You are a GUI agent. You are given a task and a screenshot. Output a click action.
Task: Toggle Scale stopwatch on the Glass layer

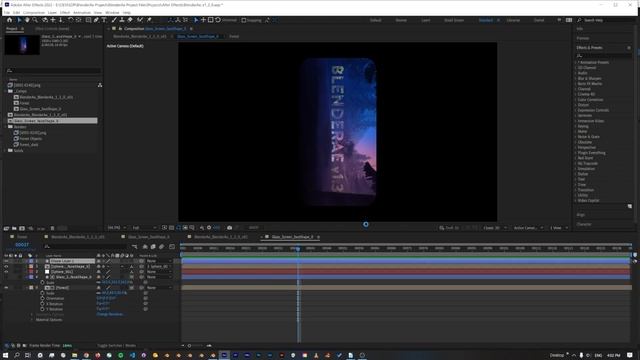coord(42,282)
